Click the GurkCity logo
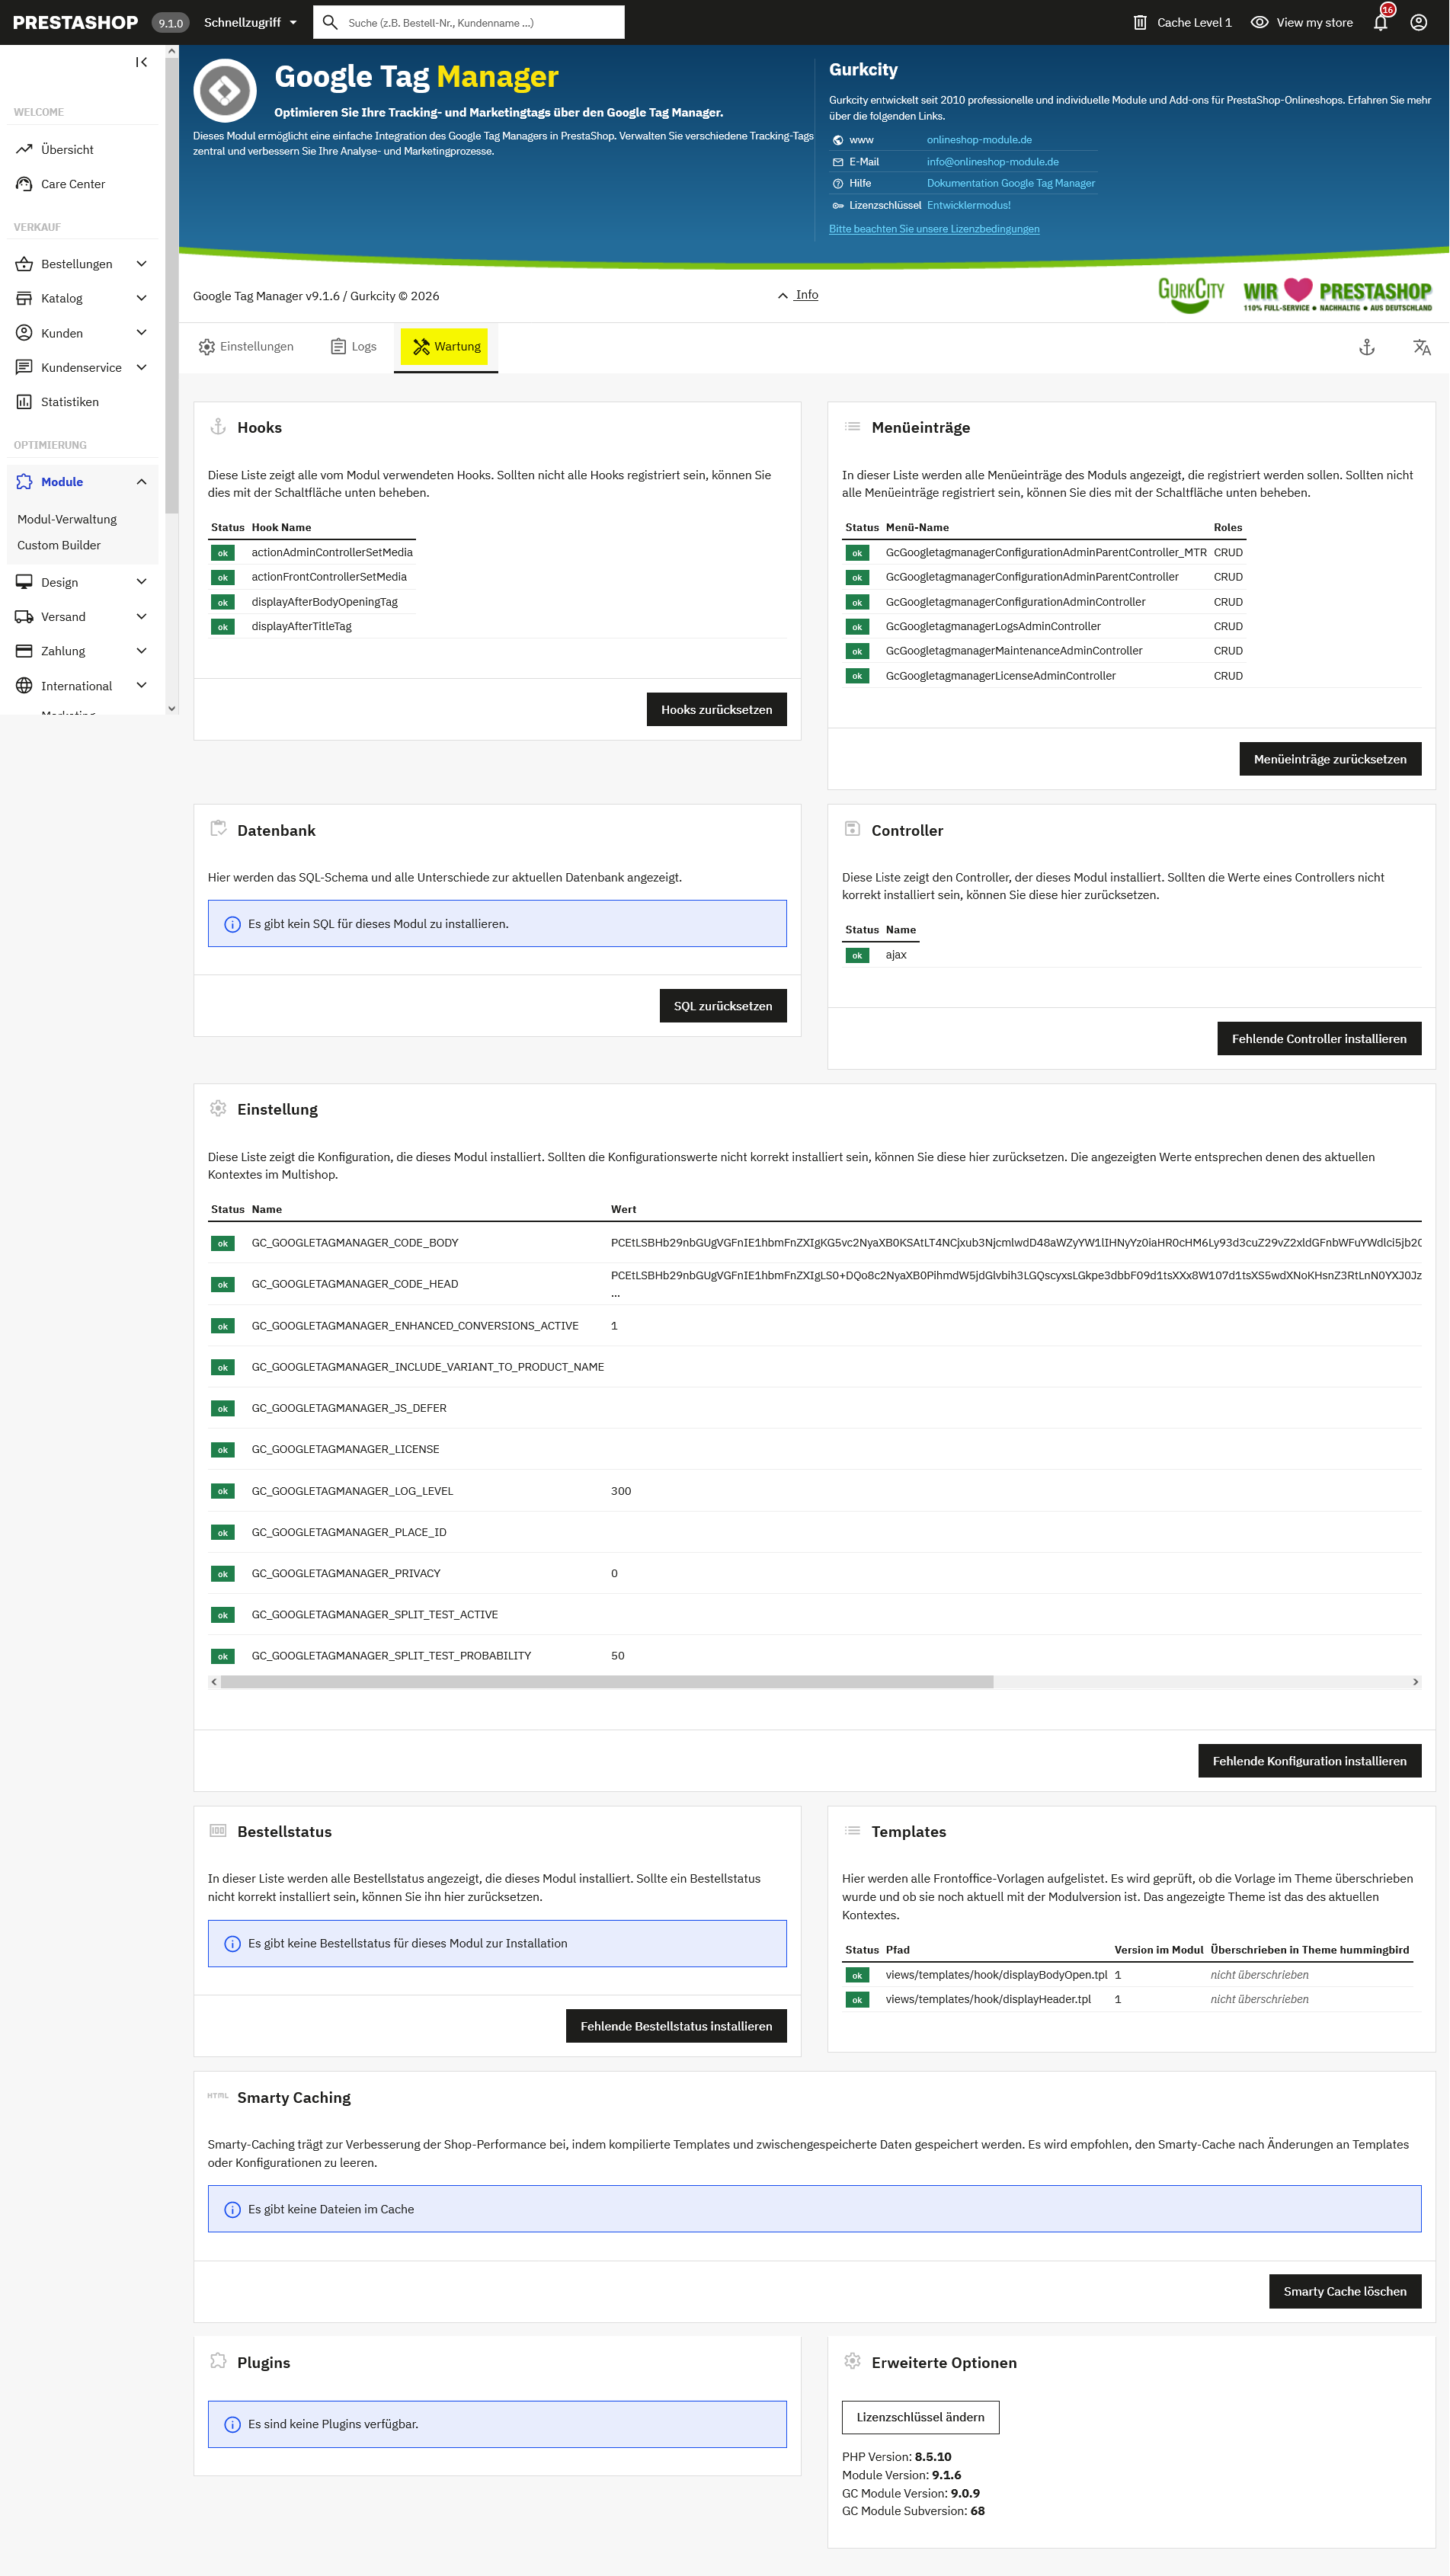This screenshot has height=2576, width=1450. pyautogui.click(x=1191, y=294)
